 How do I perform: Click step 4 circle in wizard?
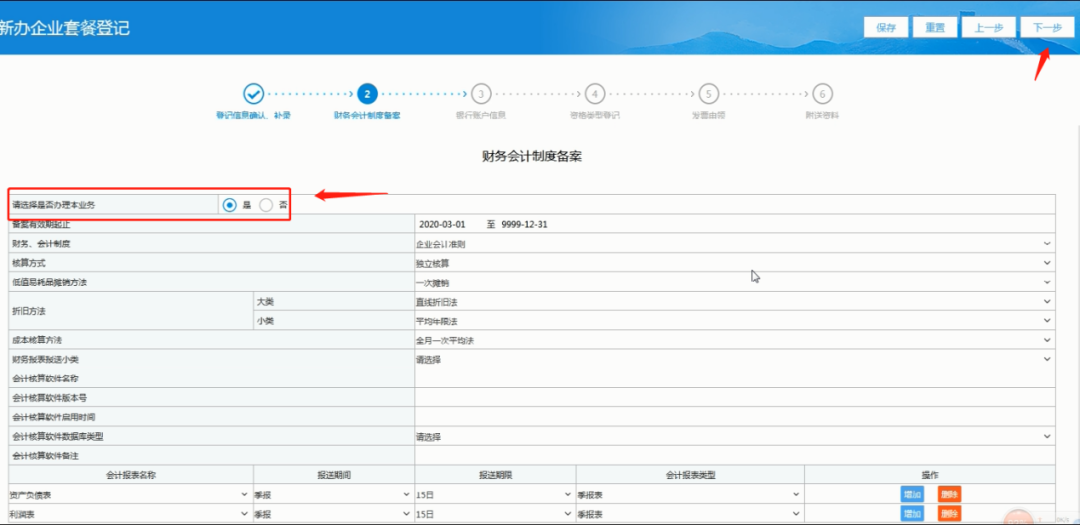click(595, 94)
